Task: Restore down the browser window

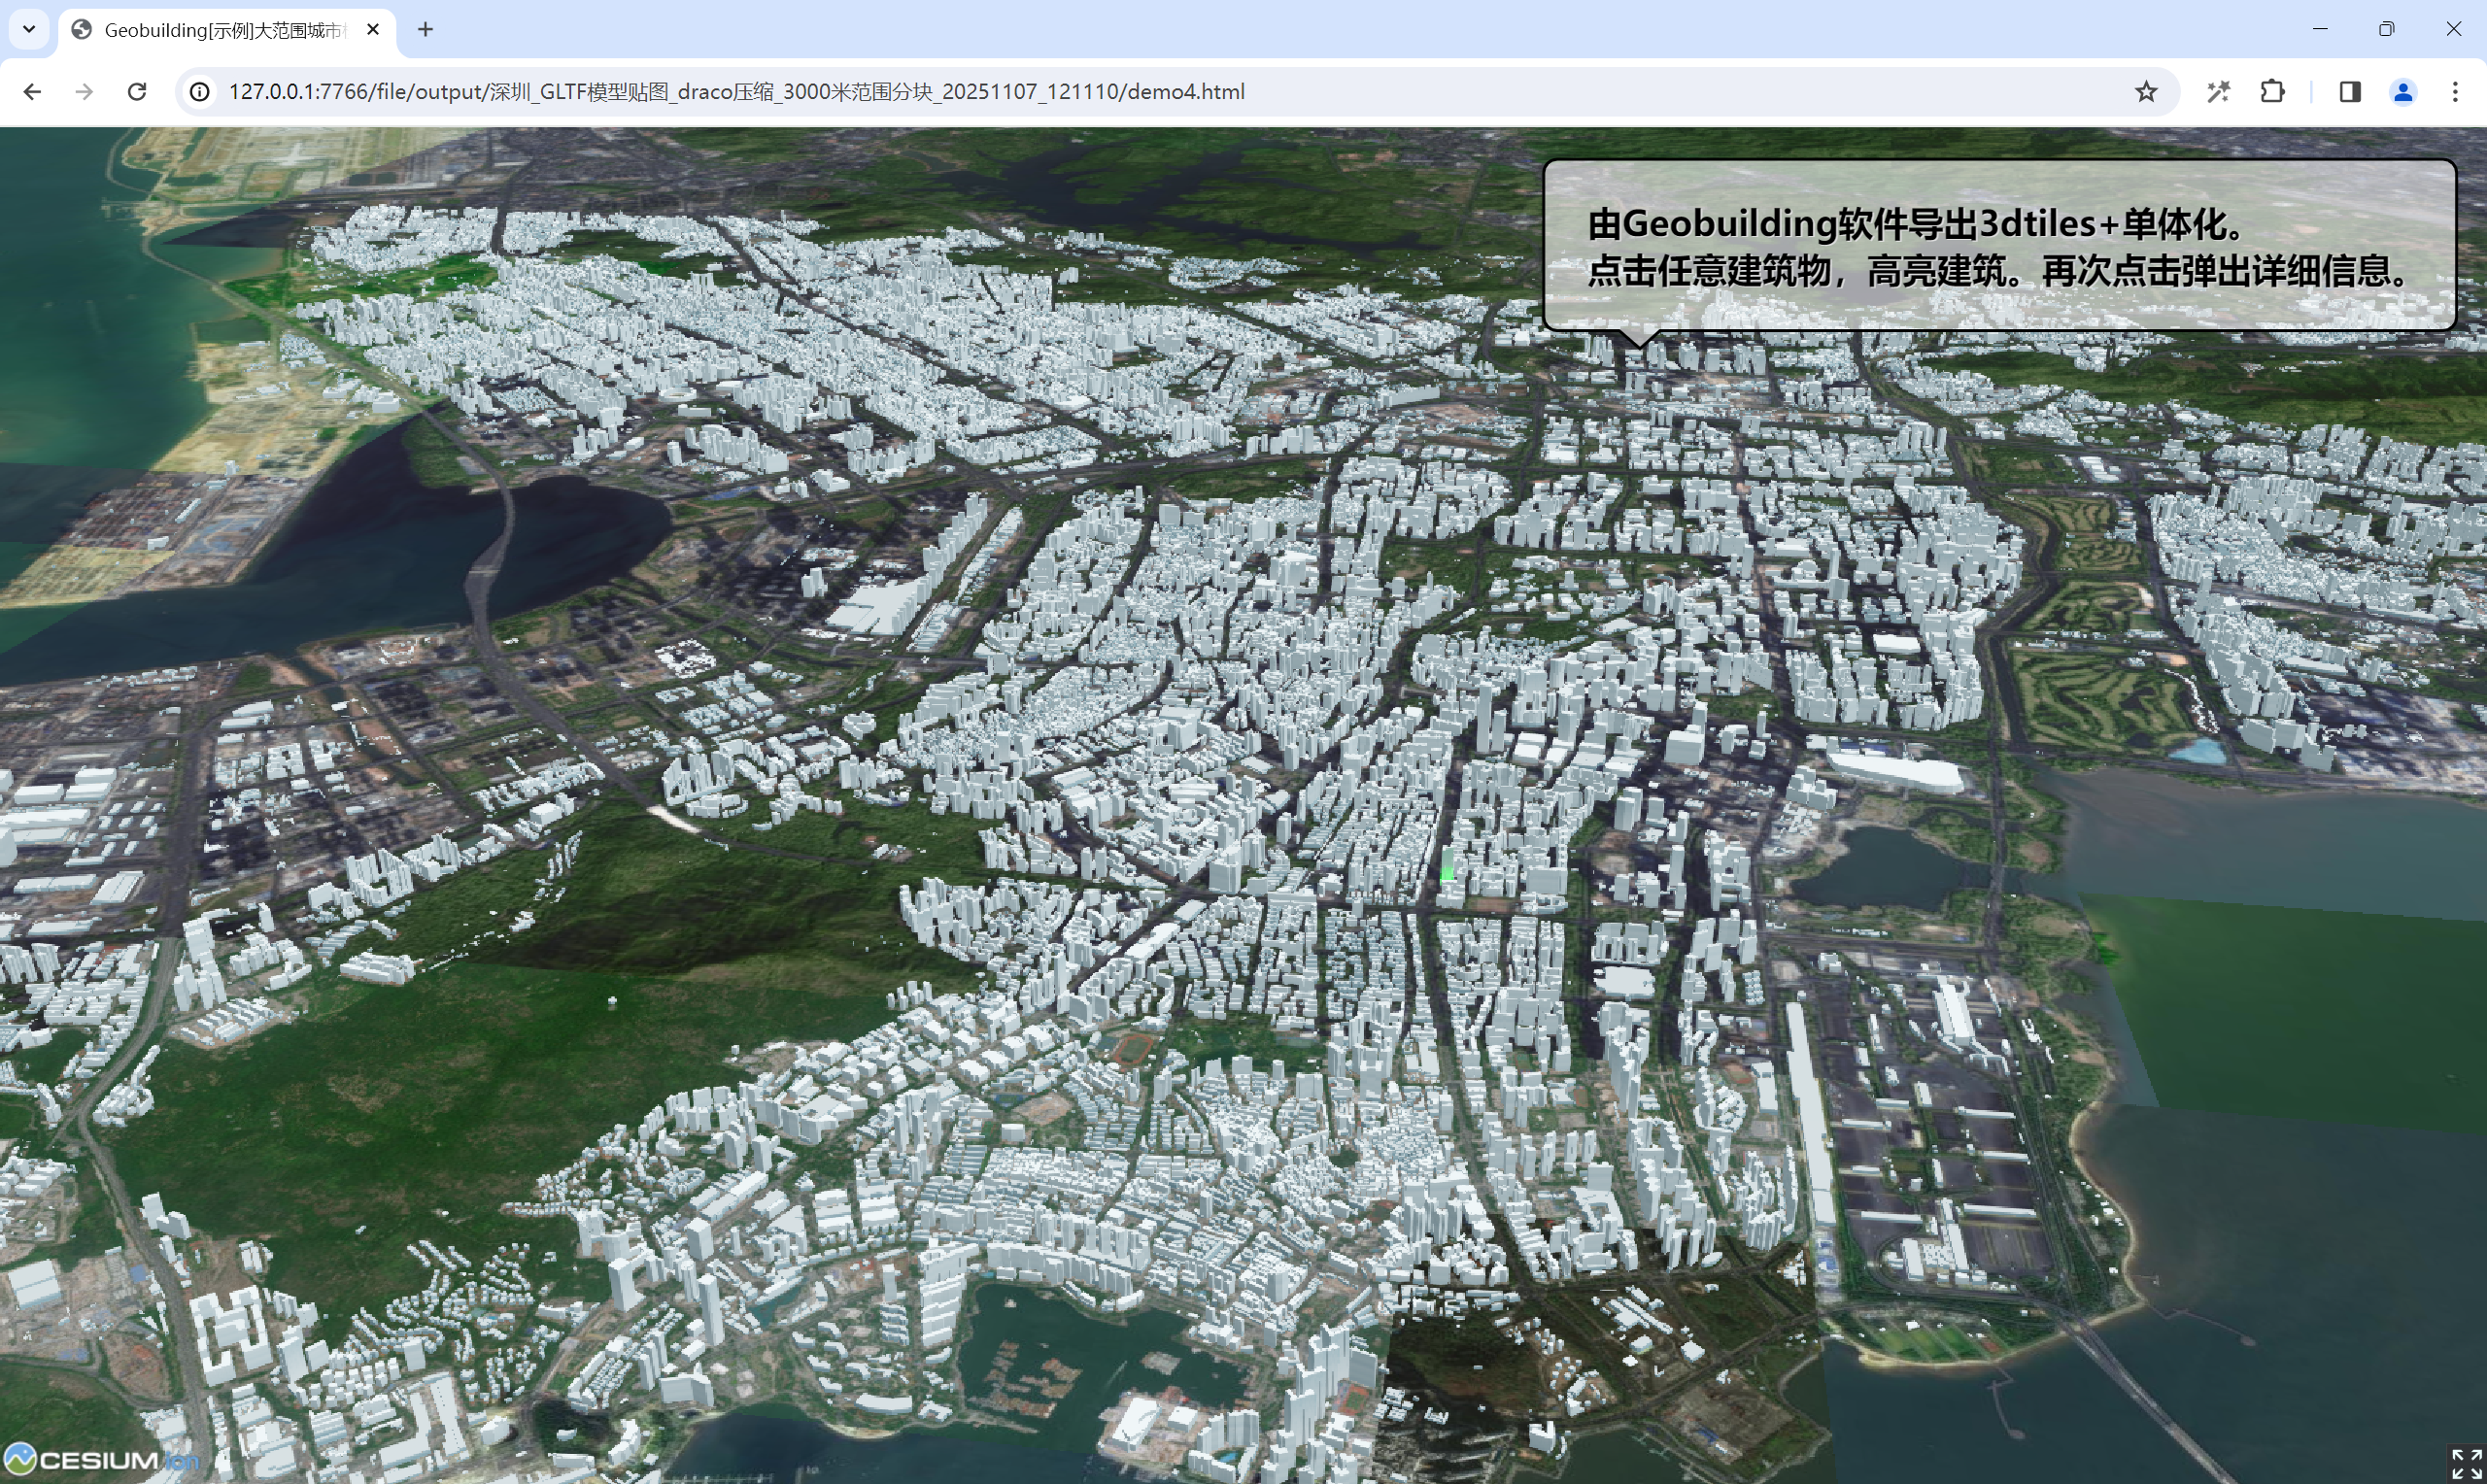Action: coord(2386,29)
